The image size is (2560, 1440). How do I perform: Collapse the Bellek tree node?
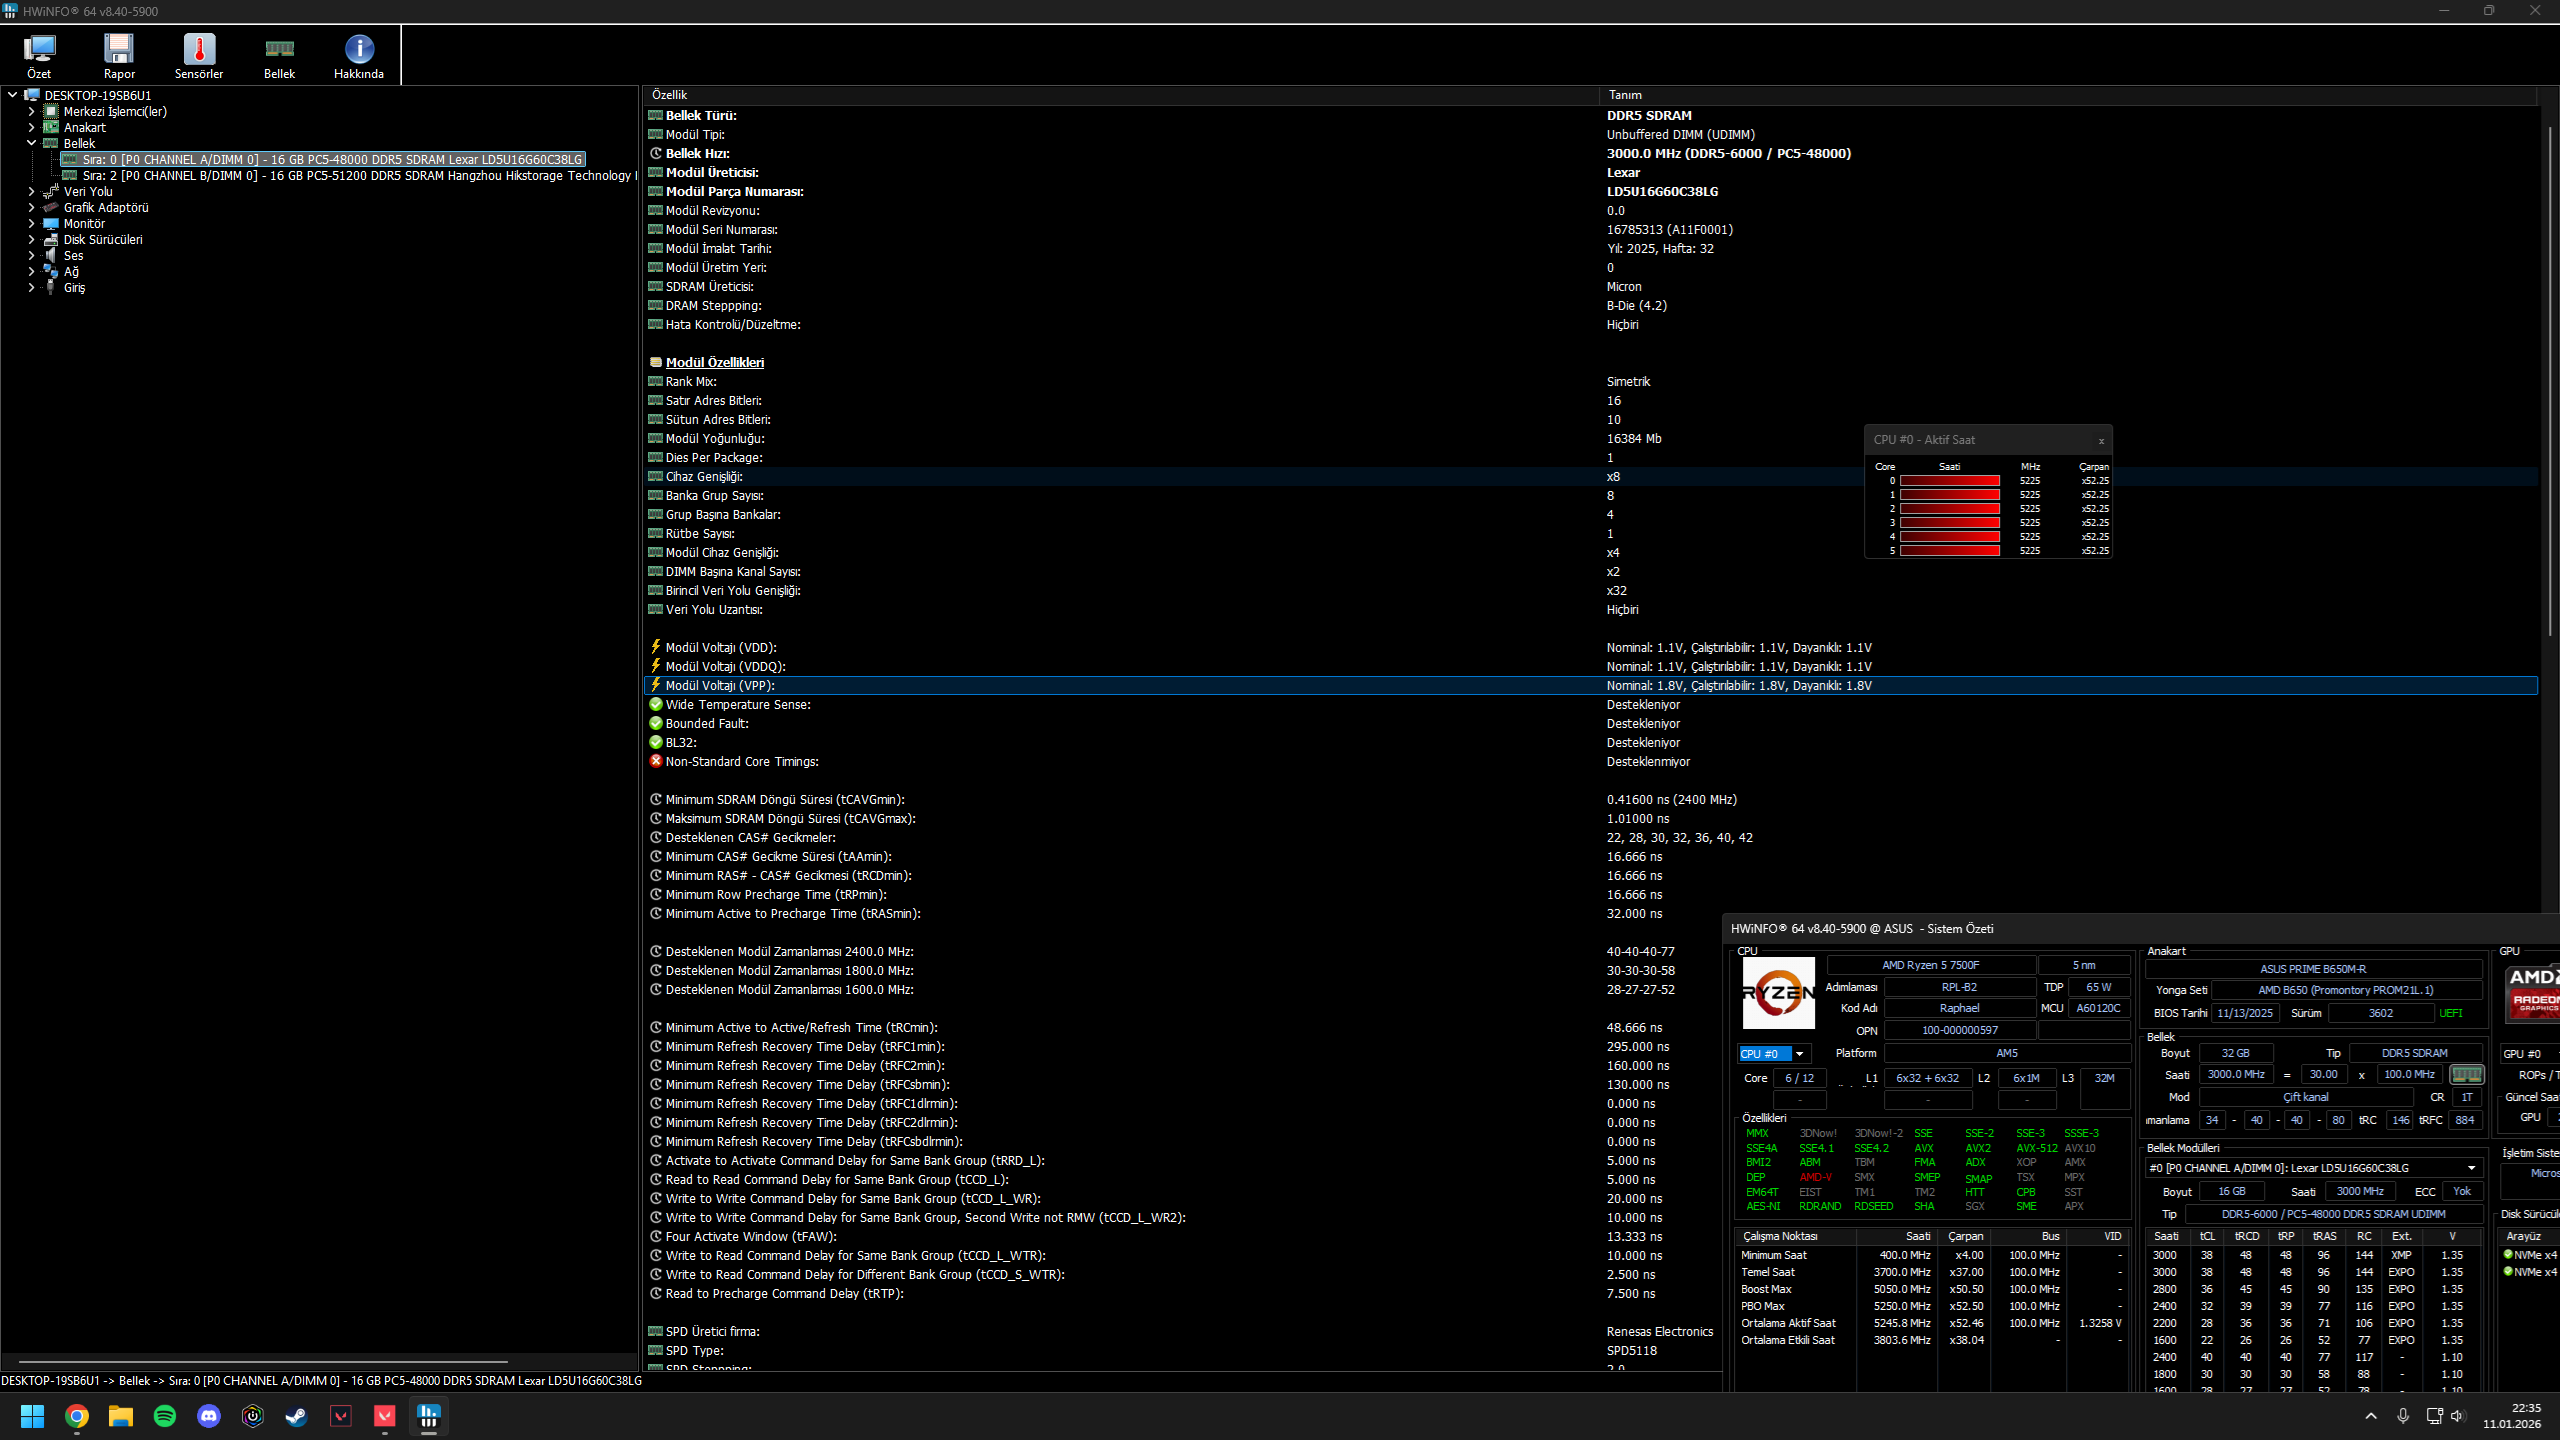tap(31, 143)
